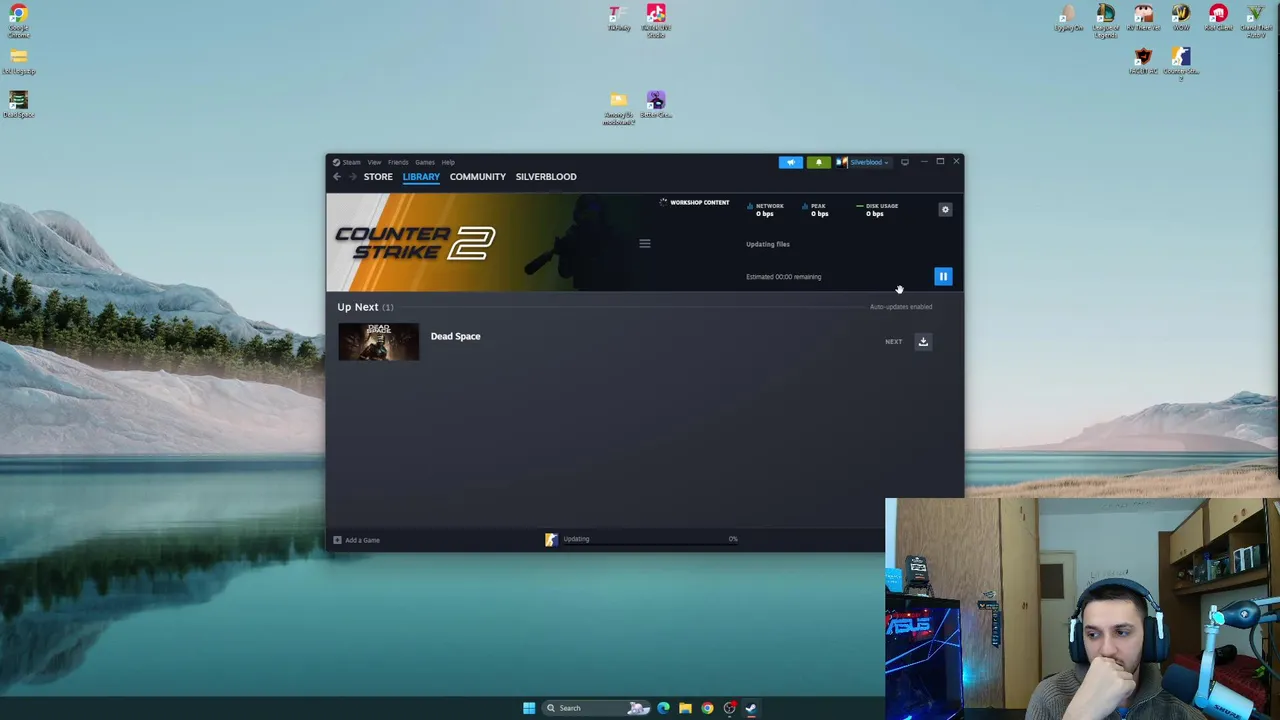Open the Friends menu
Viewport: 1280px width, 720px height.
click(398, 162)
